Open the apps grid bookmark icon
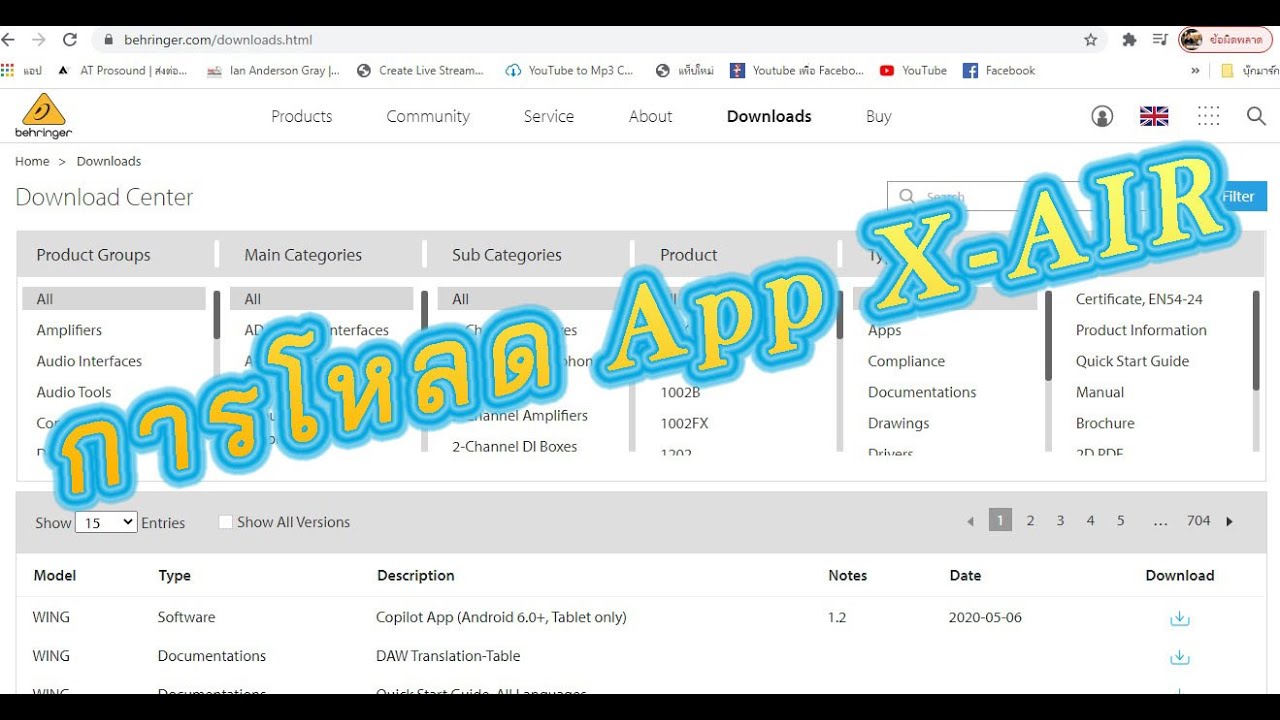The height and width of the screenshot is (720, 1280). (x=8, y=70)
